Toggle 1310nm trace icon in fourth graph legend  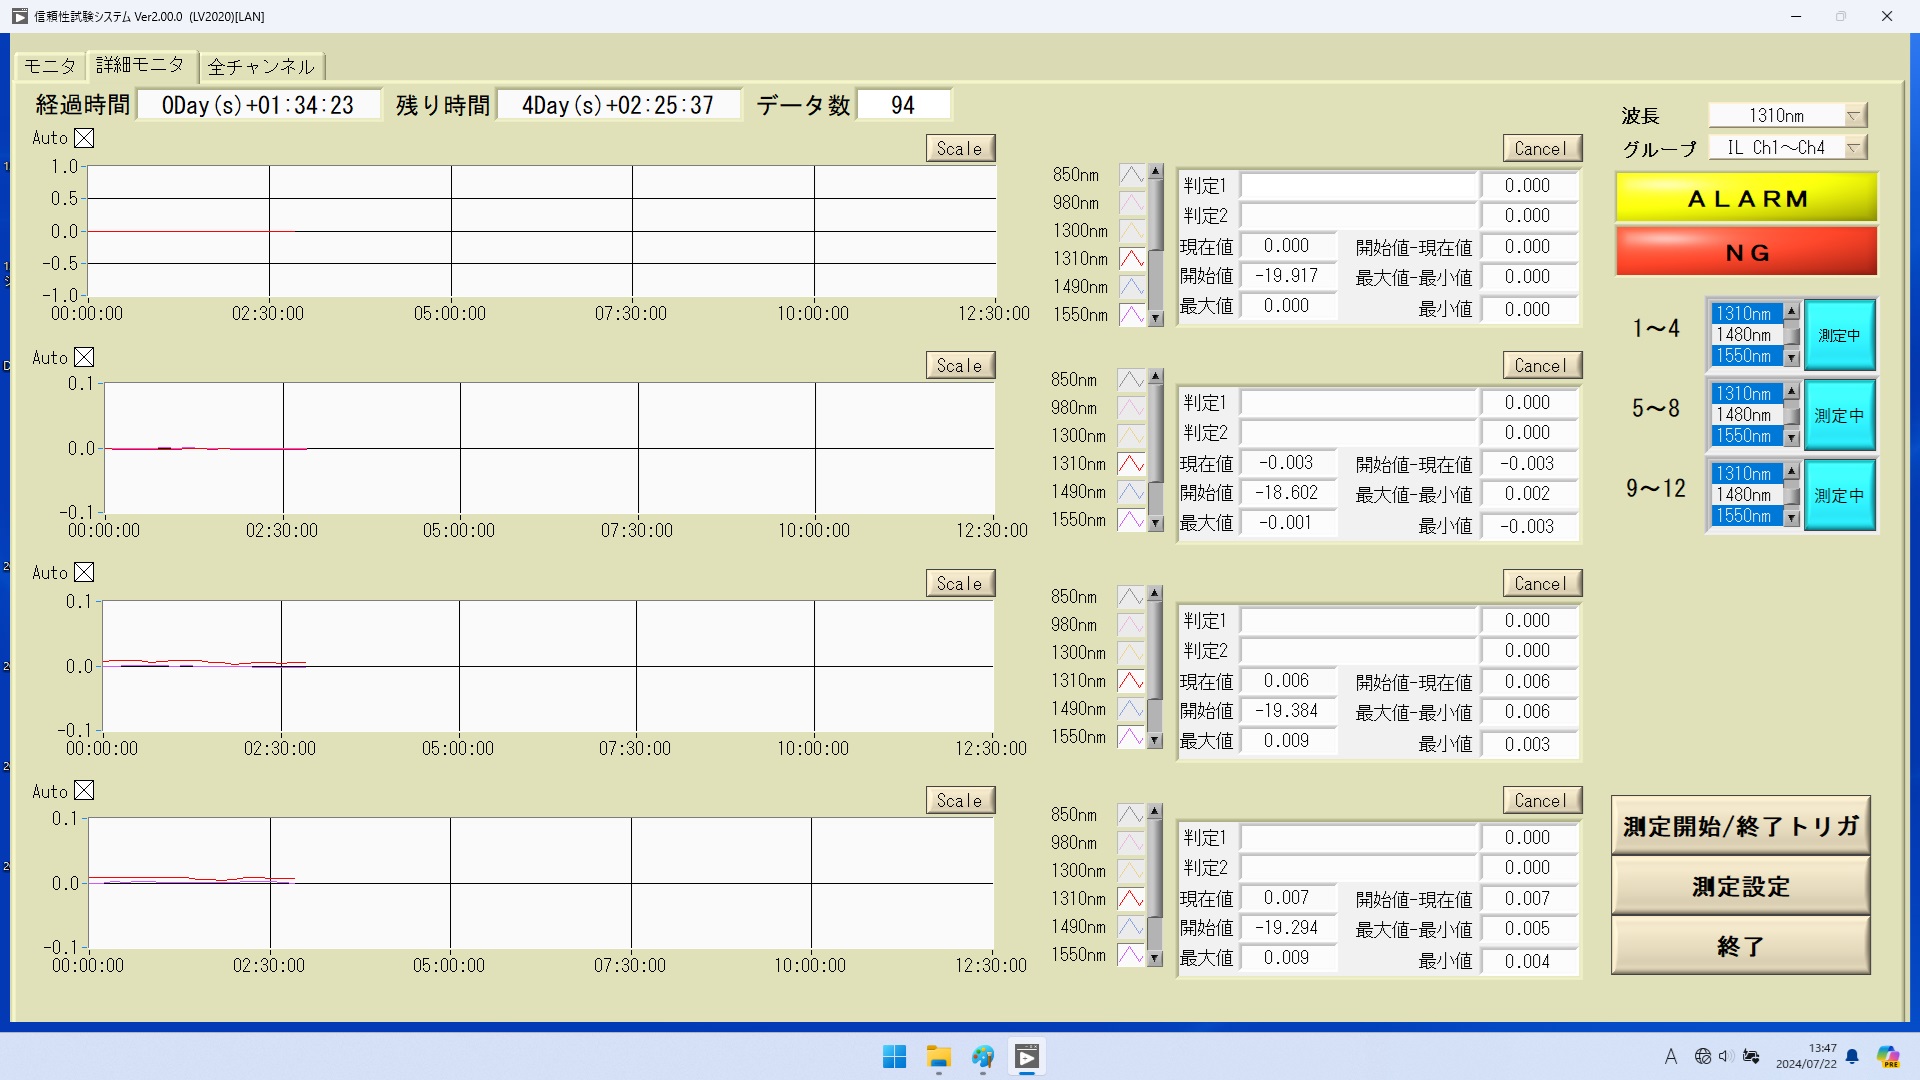point(1130,899)
